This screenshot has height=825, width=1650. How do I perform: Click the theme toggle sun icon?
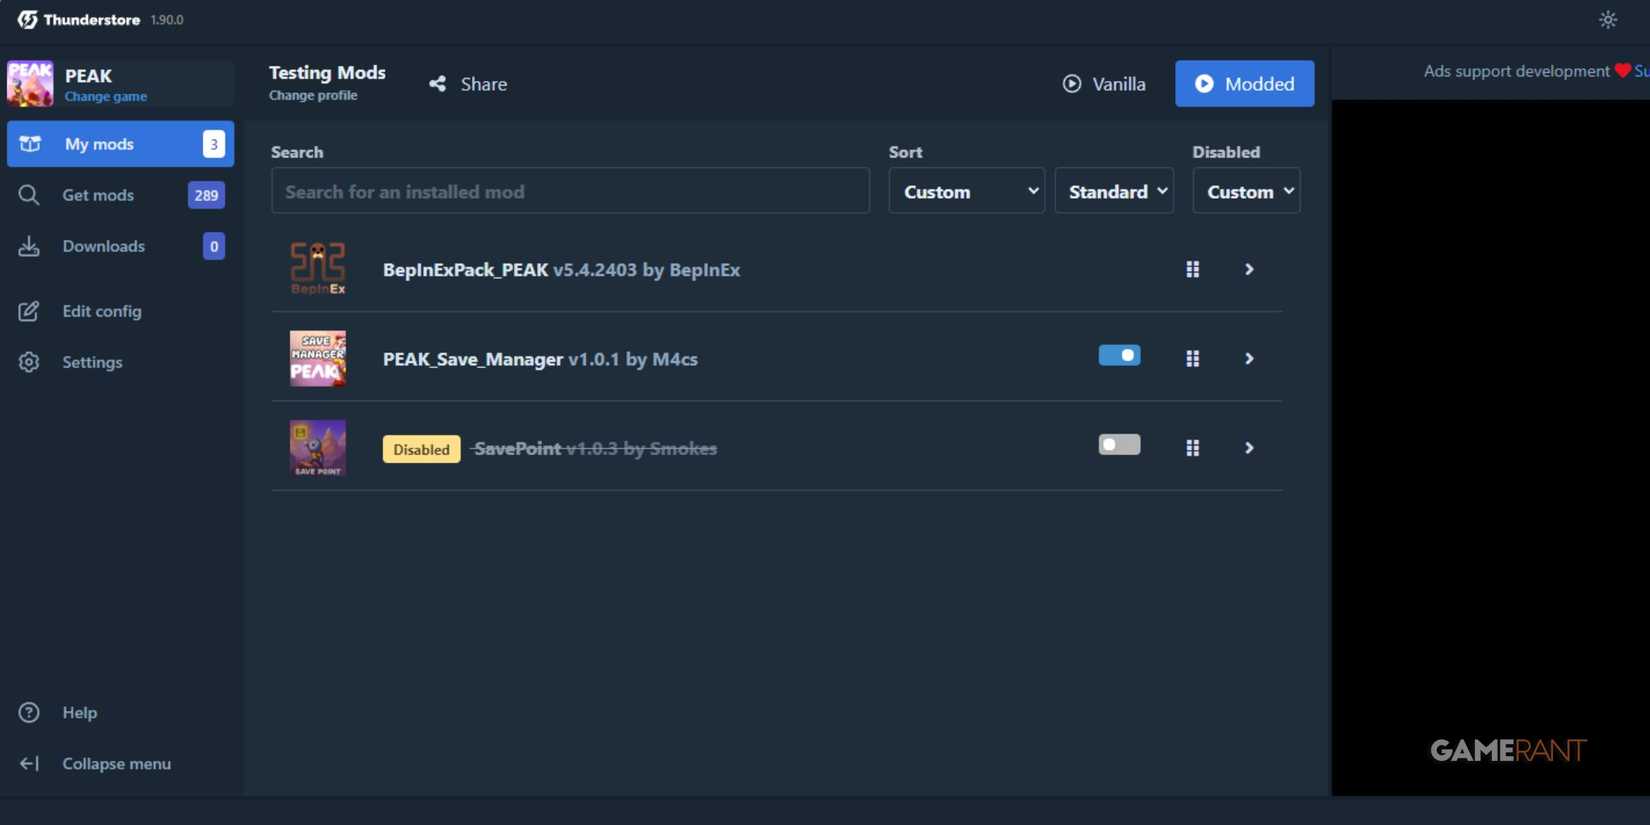(x=1607, y=20)
